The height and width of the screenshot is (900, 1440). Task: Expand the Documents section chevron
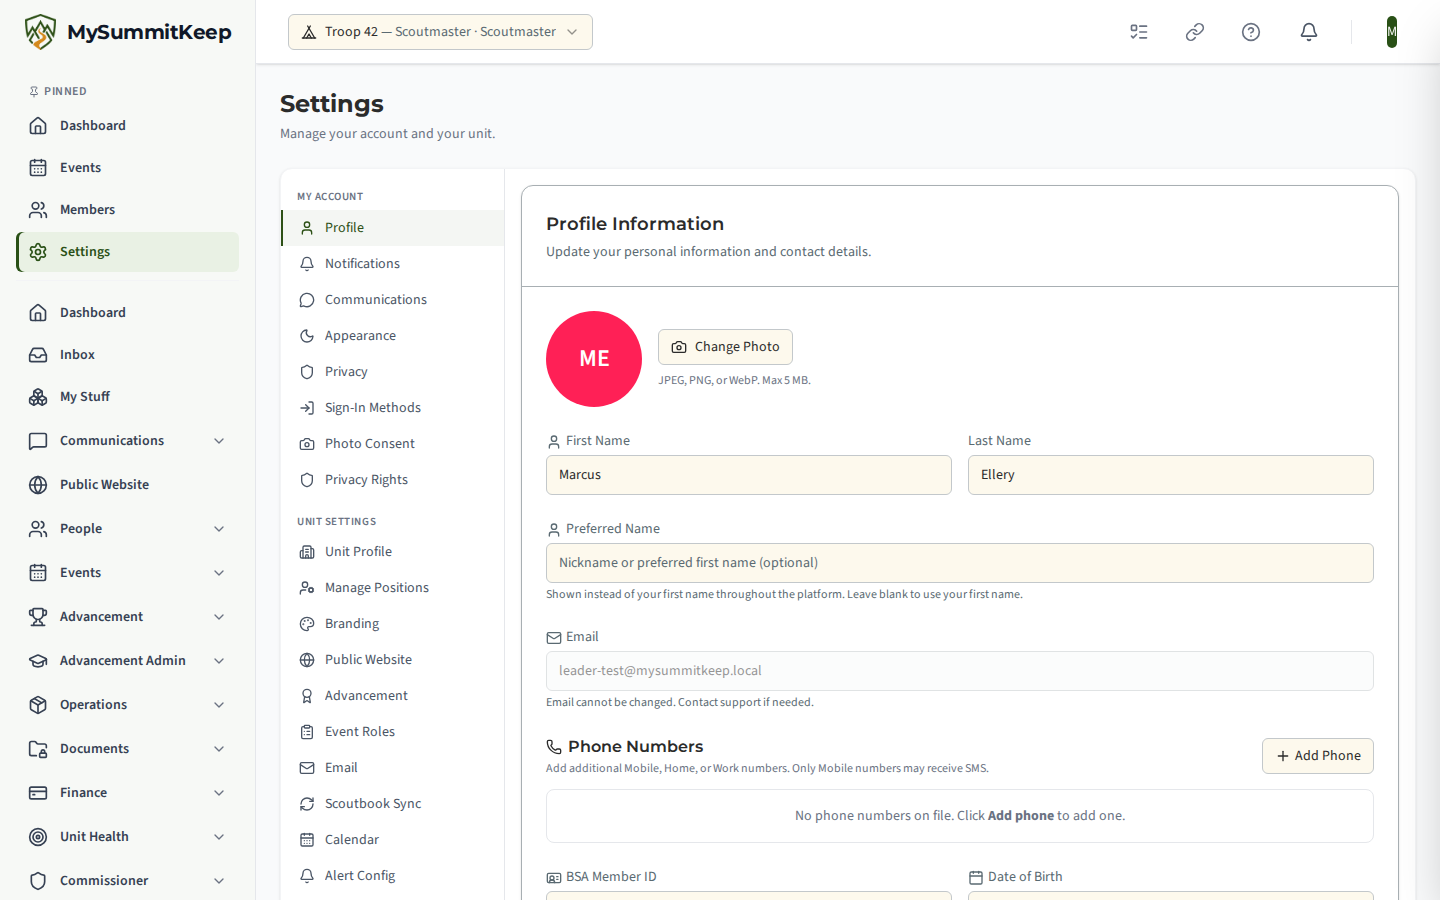219,749
